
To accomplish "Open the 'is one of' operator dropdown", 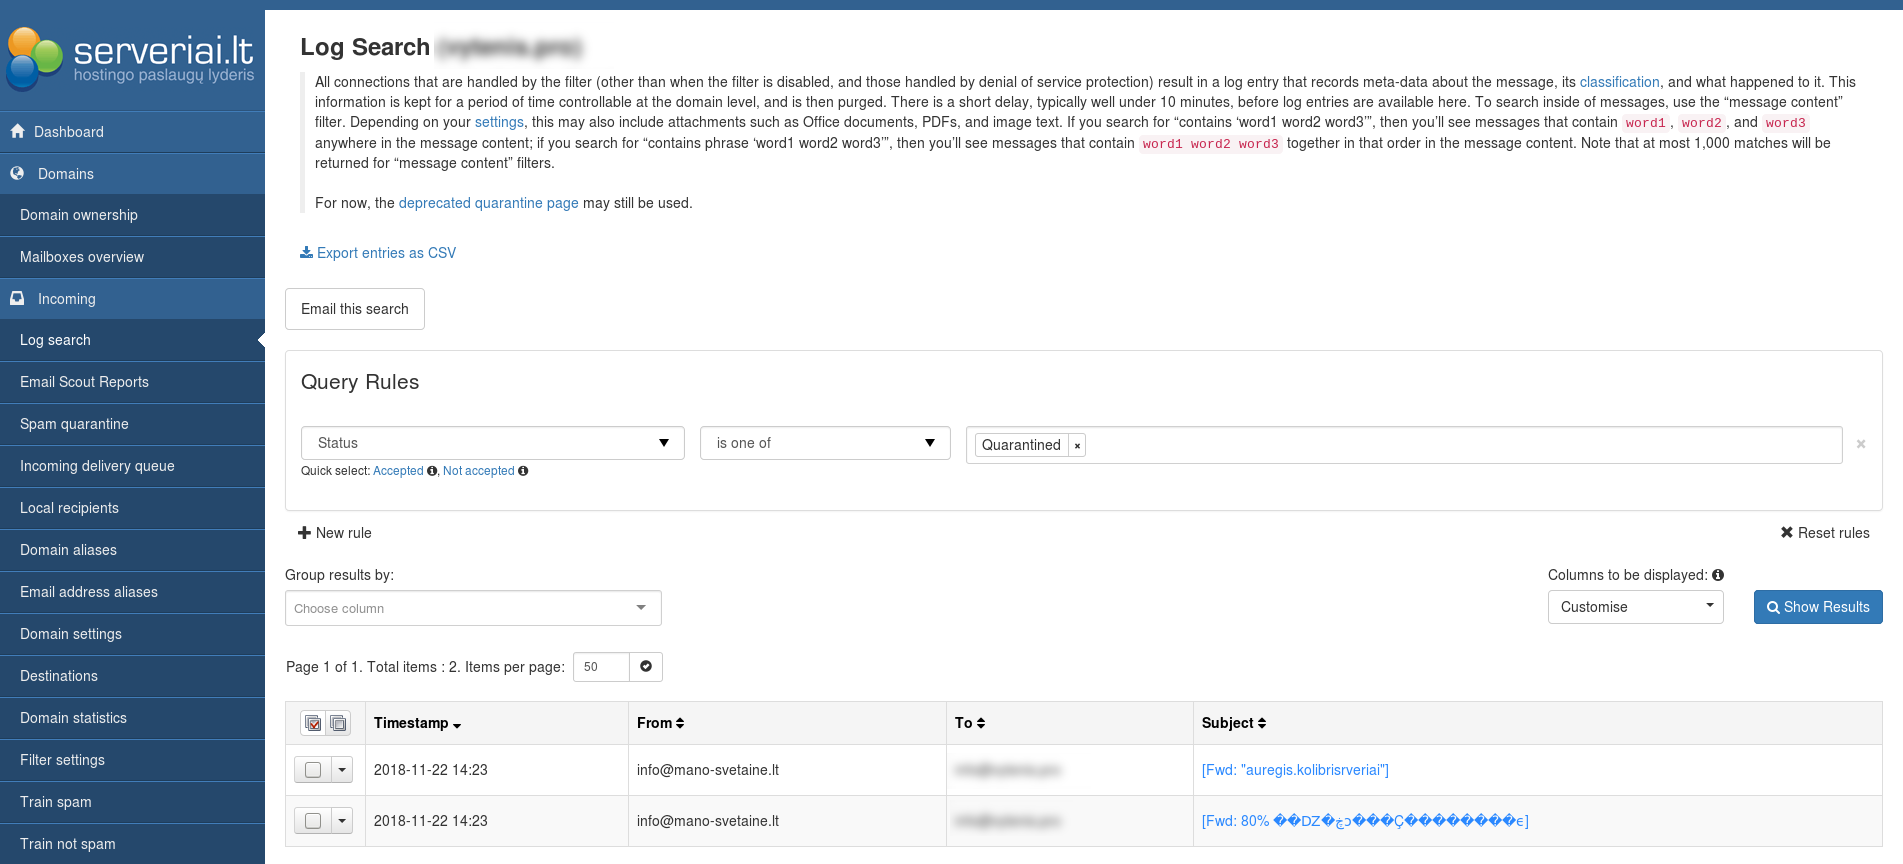I will click(825, 443).
